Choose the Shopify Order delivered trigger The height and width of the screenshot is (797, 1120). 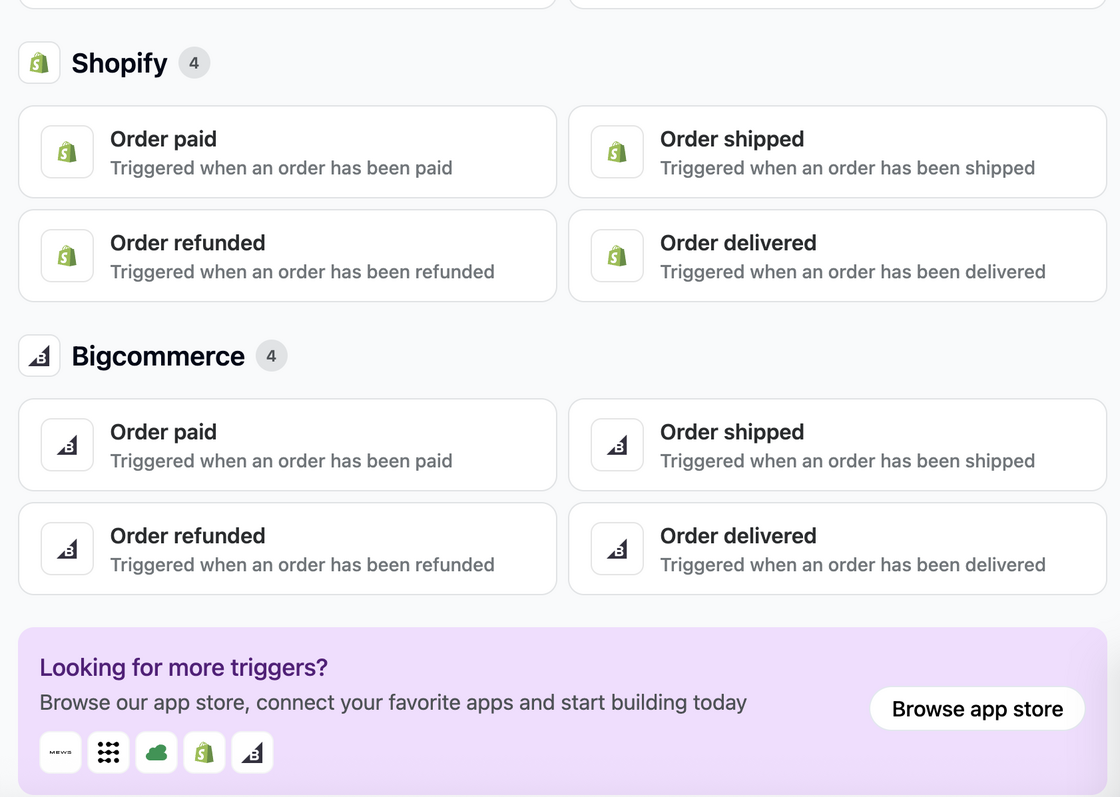(837, 256)
